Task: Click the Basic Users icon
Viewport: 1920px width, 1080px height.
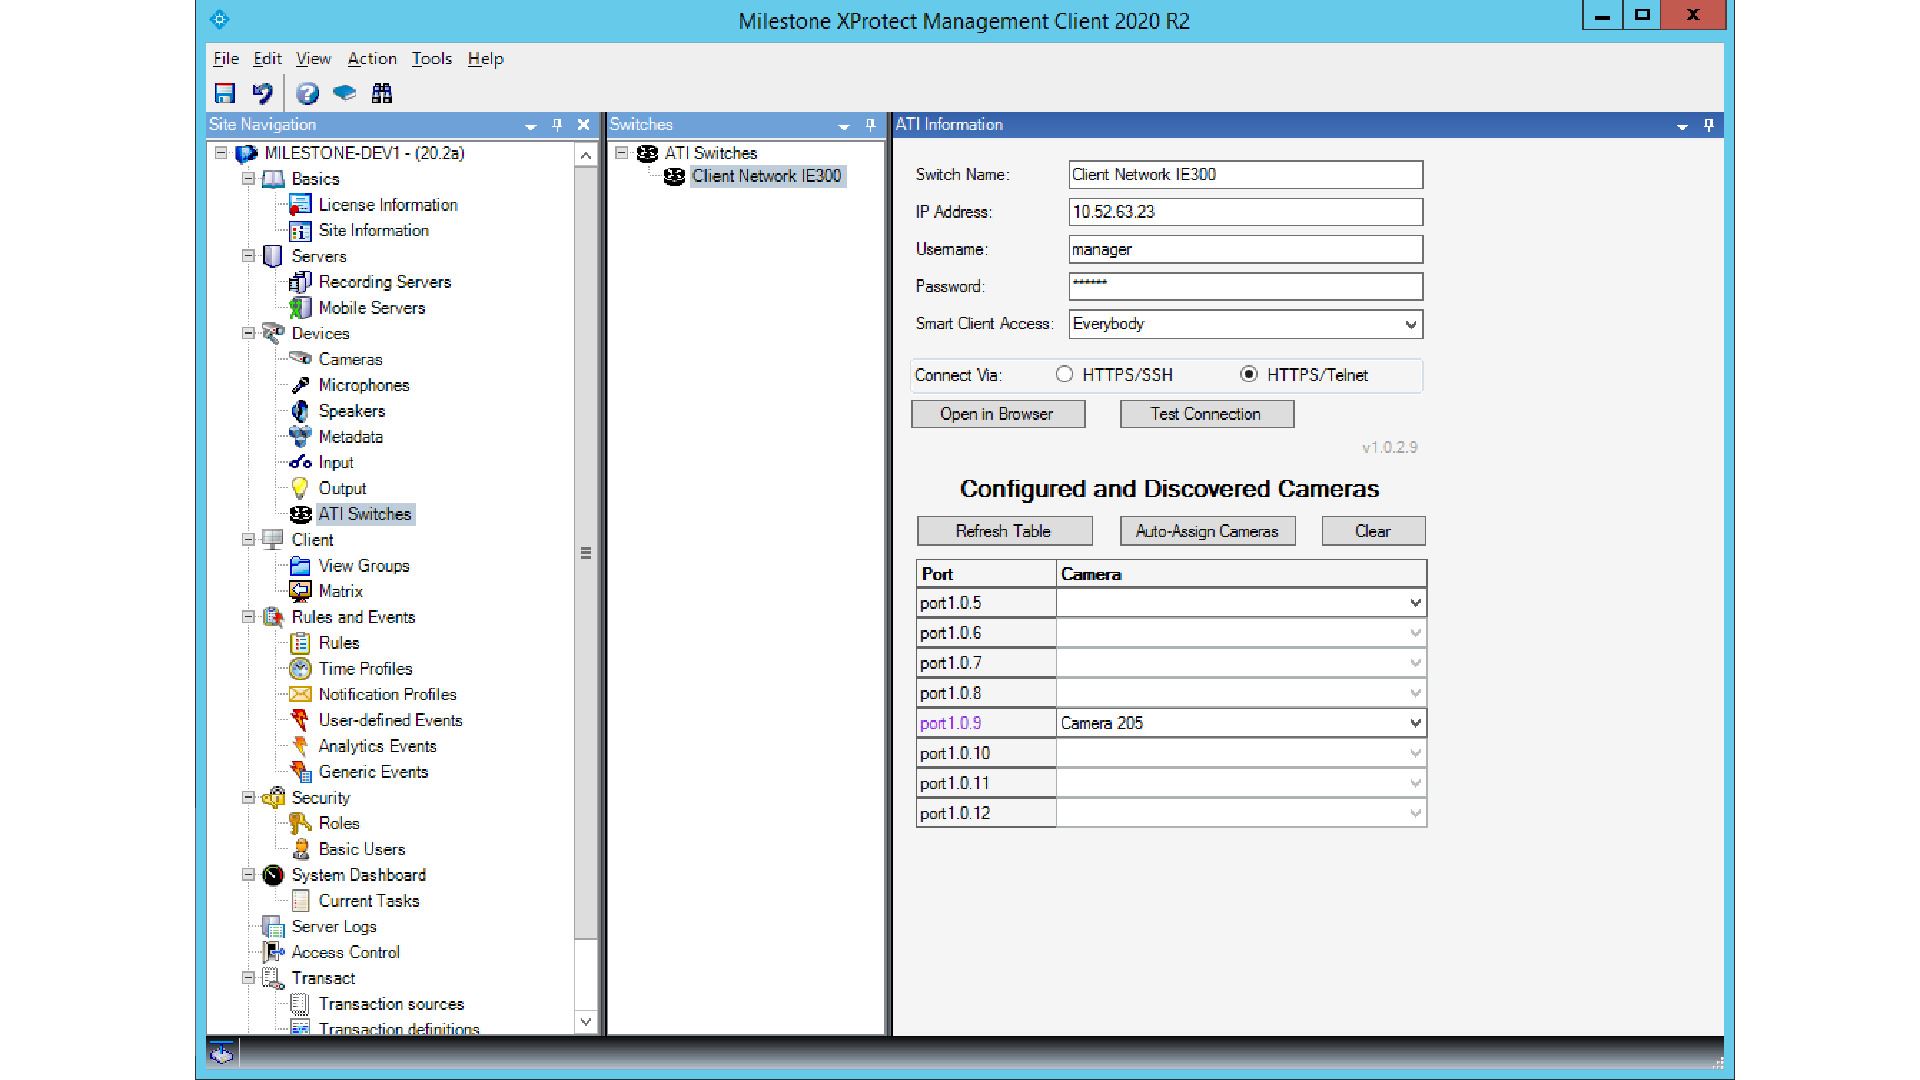Action: 300,849
